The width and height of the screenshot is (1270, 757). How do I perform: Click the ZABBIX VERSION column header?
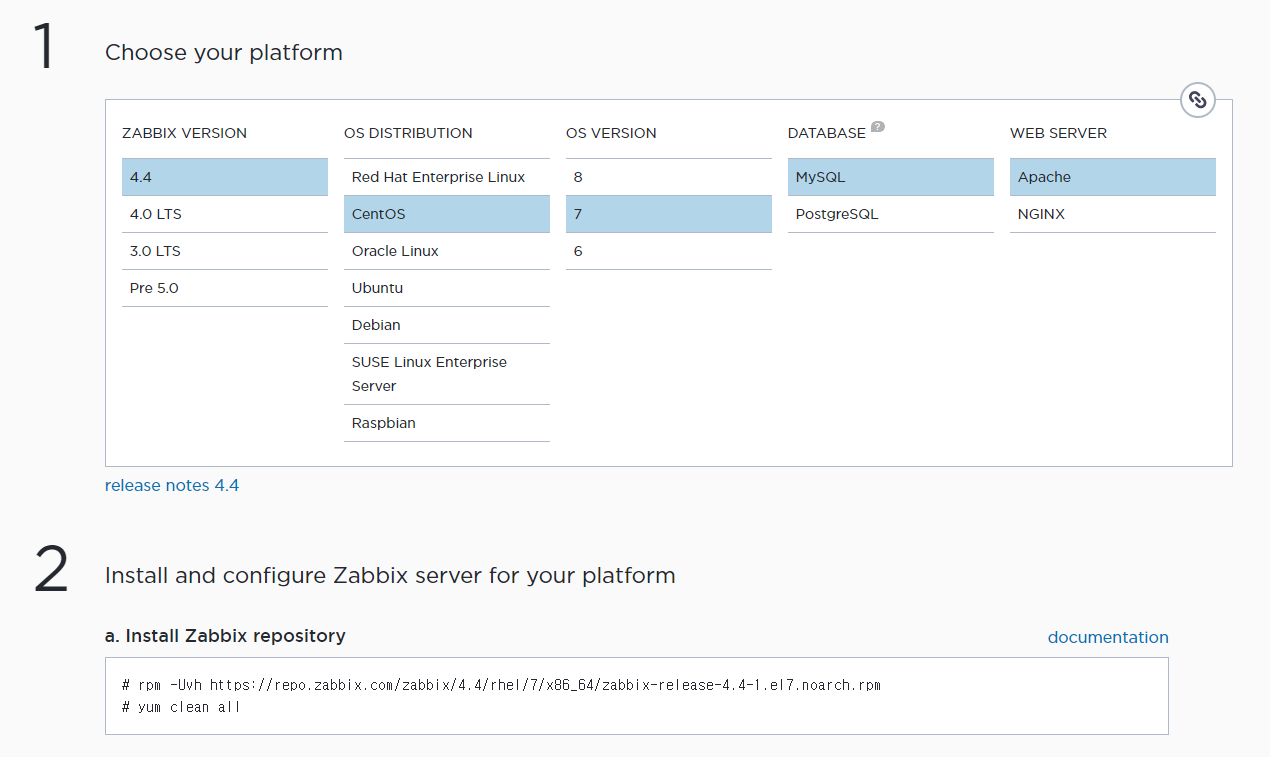[184, 133]
